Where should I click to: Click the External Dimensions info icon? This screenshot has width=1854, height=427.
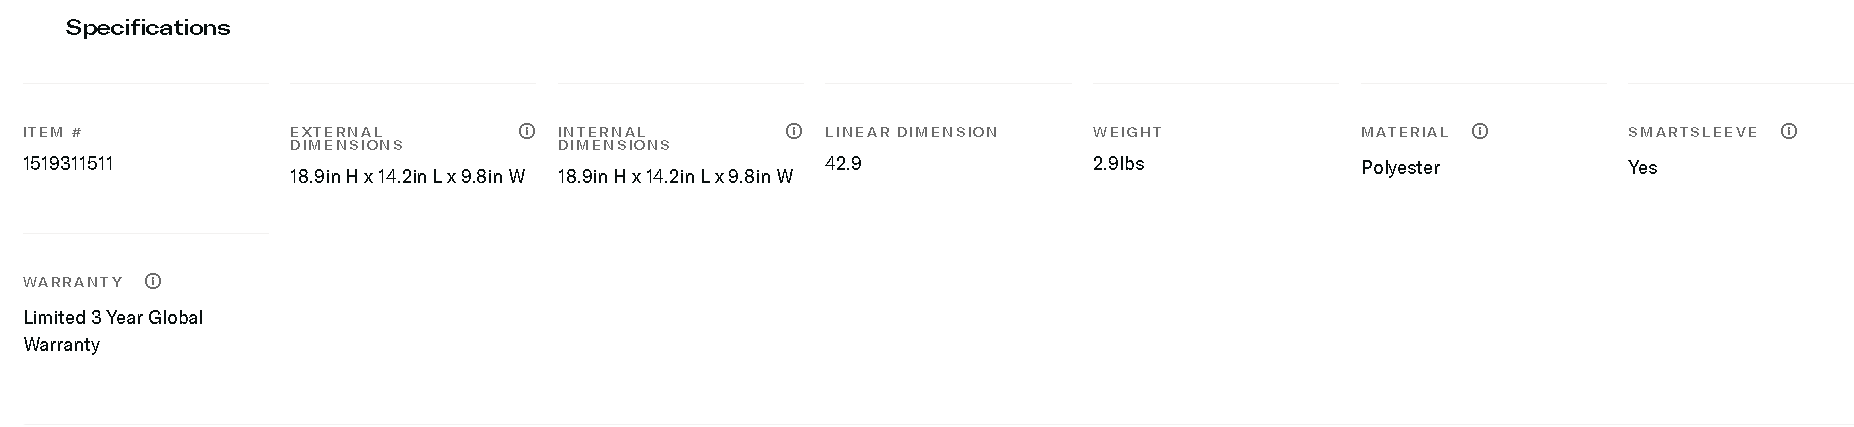pyautogui.click(x=527, y=131)
